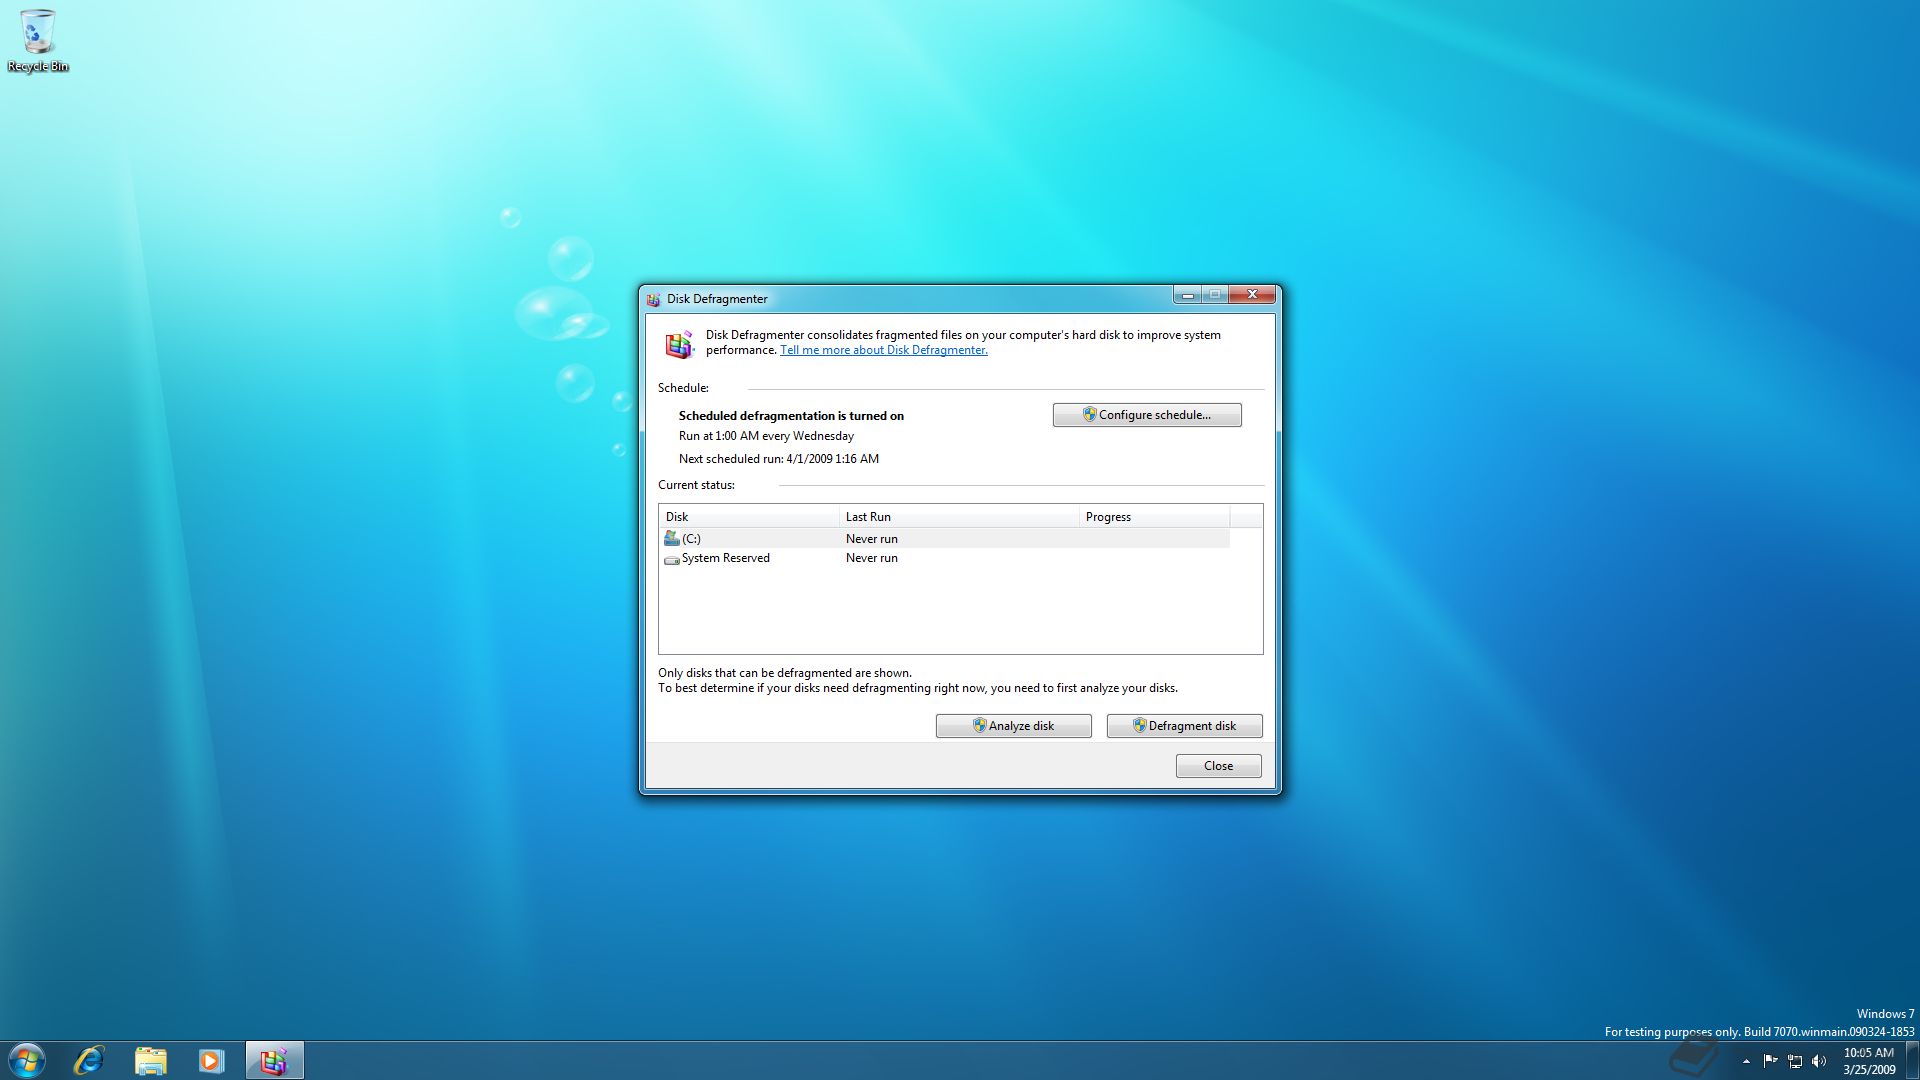Close Disk Defragmenter with the red X
Image resolution: width=1920 pixels, height=1080 pixels.
(x=1252, y=295)
